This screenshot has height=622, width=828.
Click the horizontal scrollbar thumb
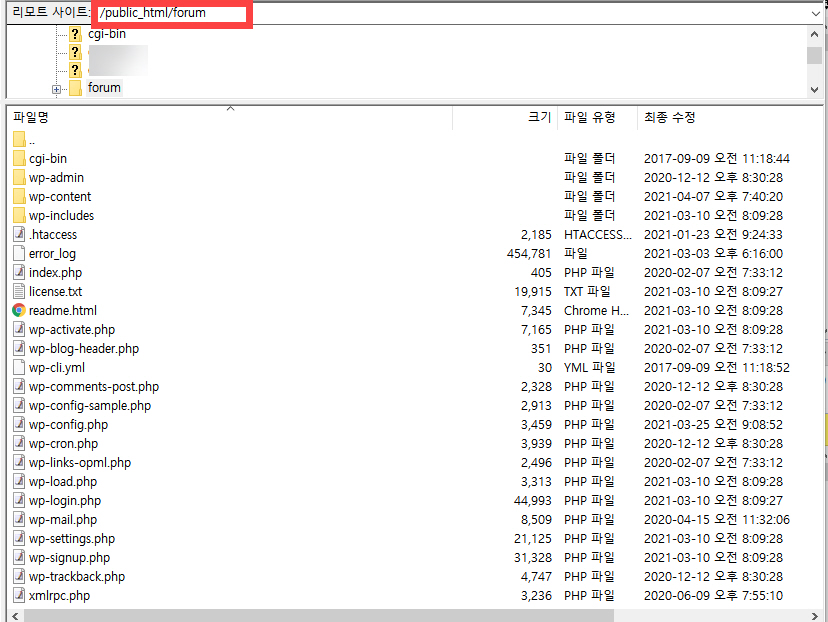[319, 616]
